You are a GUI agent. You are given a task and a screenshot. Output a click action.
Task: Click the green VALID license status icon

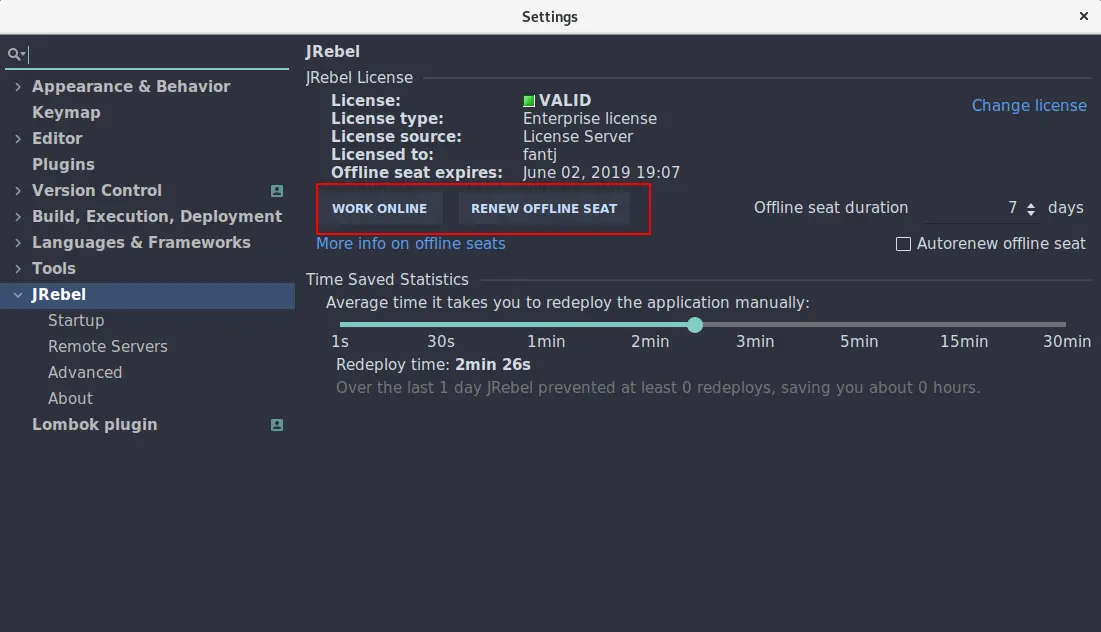pyautogui.click(x=529, y=101)
